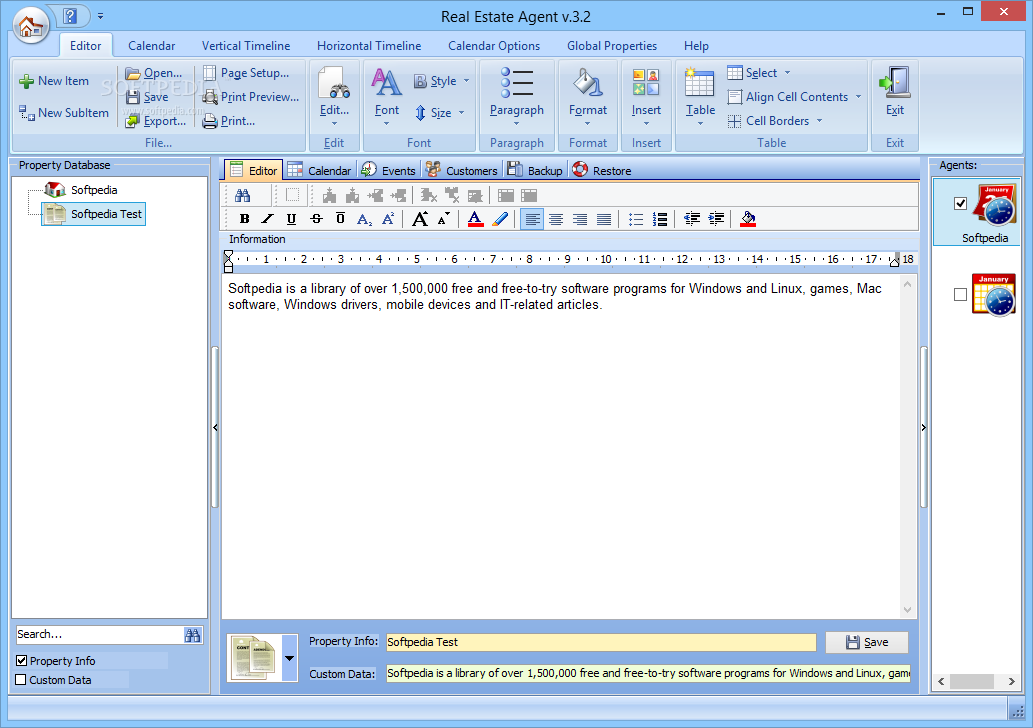Toggle the Property Info checkbox
Screen dimensions: 1033x728
coord(22,660)
